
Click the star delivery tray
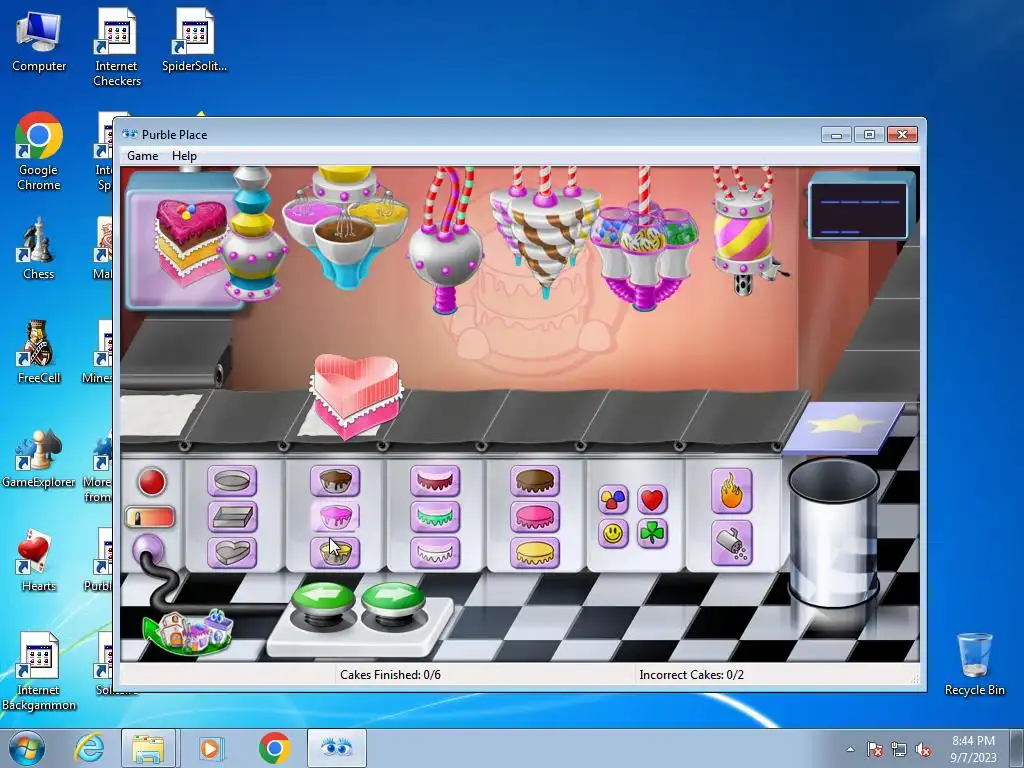tap(843, 427)
